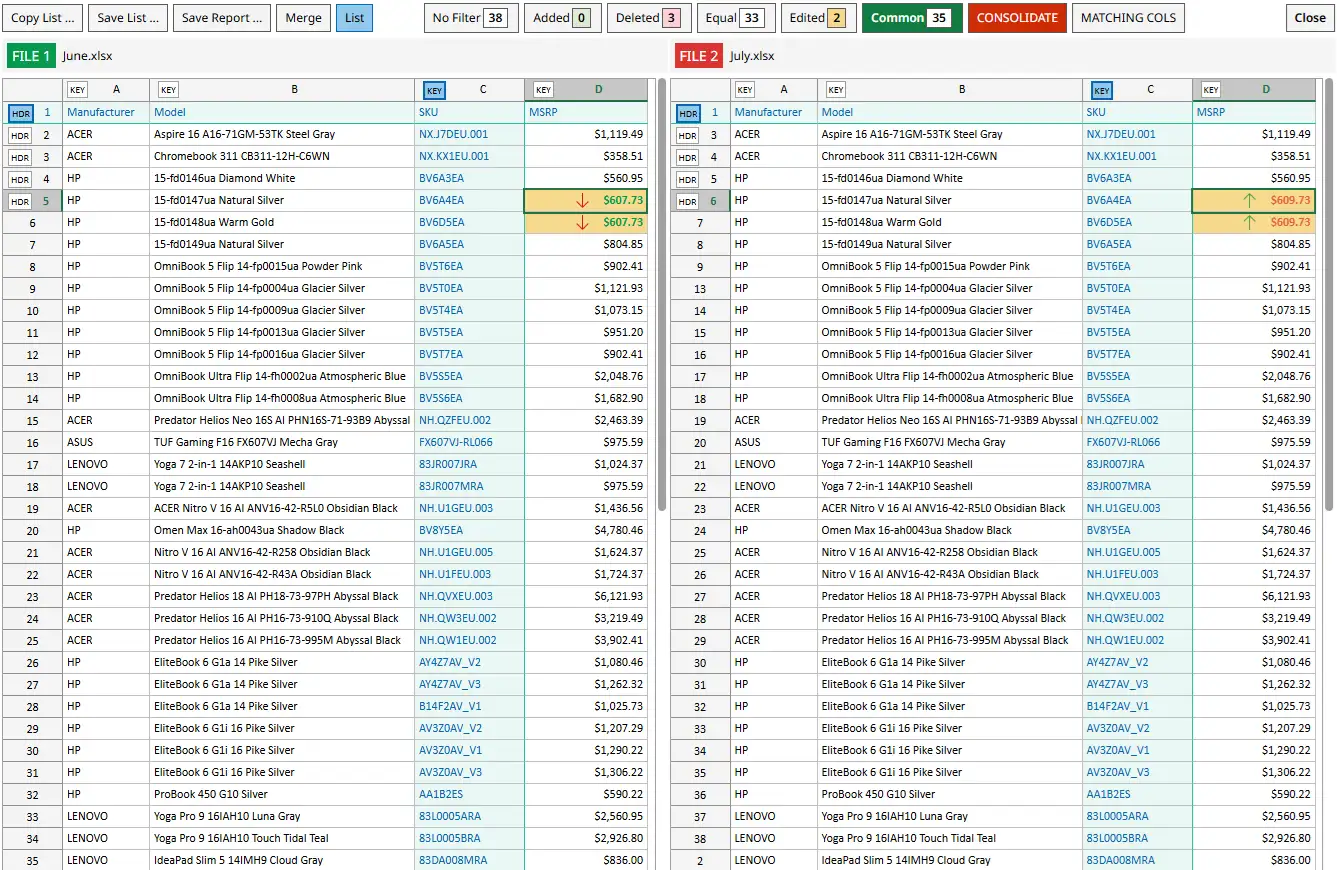Click HDR marker on File 2 row 1
The image size is (1337, 870).
[688, 113]
